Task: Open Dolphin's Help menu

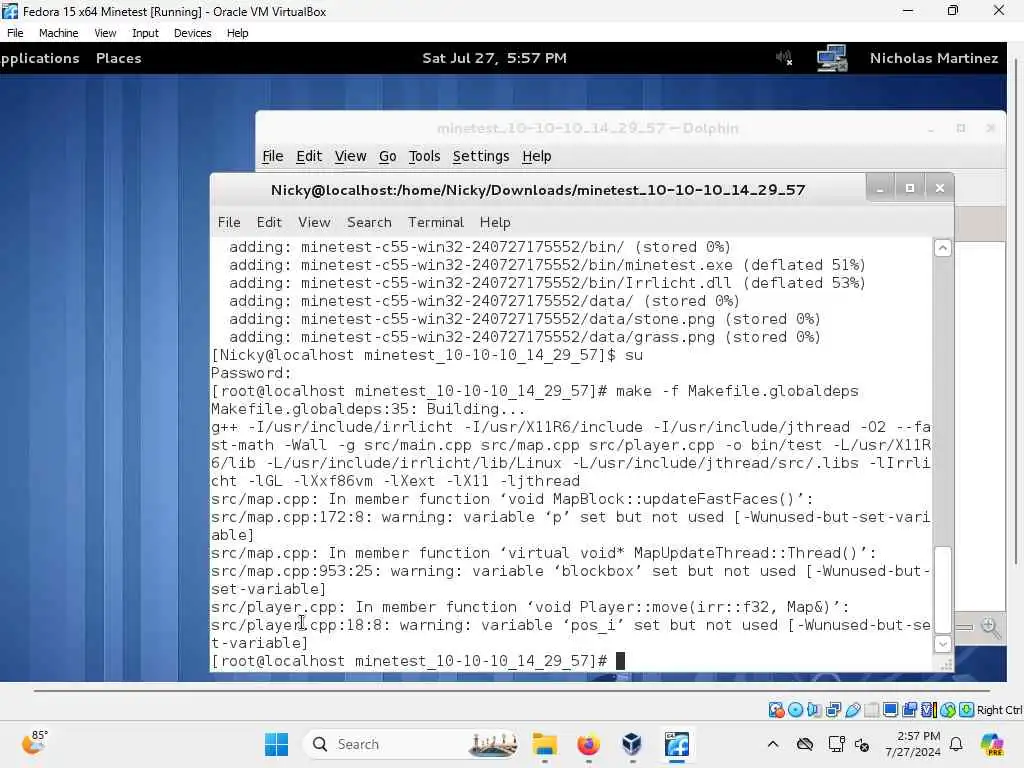Action: (x=536, y=156)
